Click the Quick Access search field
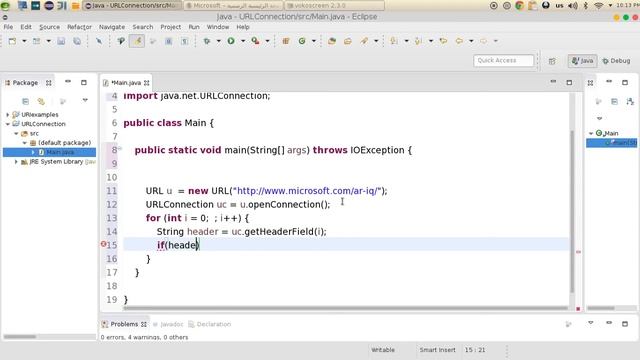640x360 pixels. 504,60
